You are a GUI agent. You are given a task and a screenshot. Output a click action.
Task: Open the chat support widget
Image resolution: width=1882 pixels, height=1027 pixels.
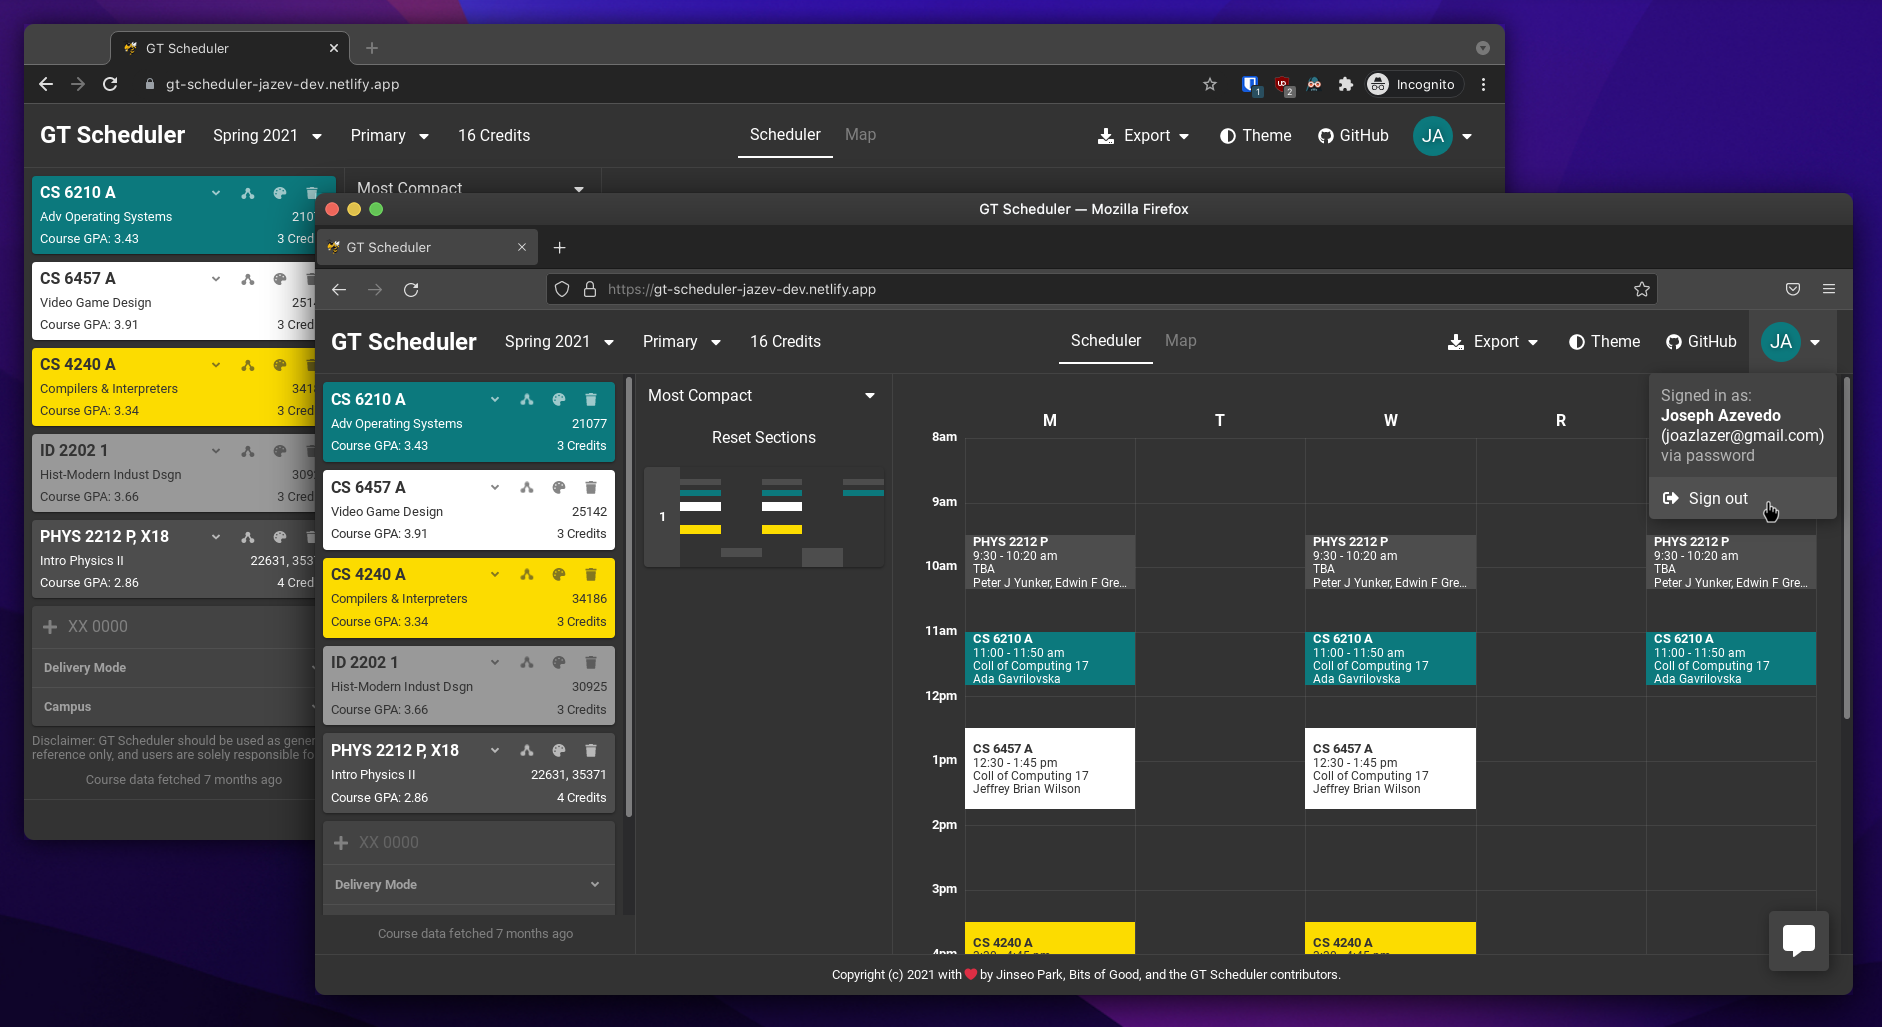(1798, 940)
